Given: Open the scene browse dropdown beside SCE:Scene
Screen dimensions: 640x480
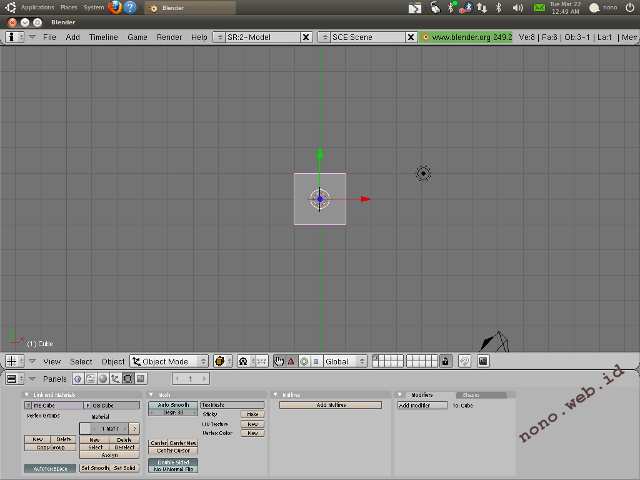Looking at the screenshot, I should pyautogui.click(x=324, y=37).
